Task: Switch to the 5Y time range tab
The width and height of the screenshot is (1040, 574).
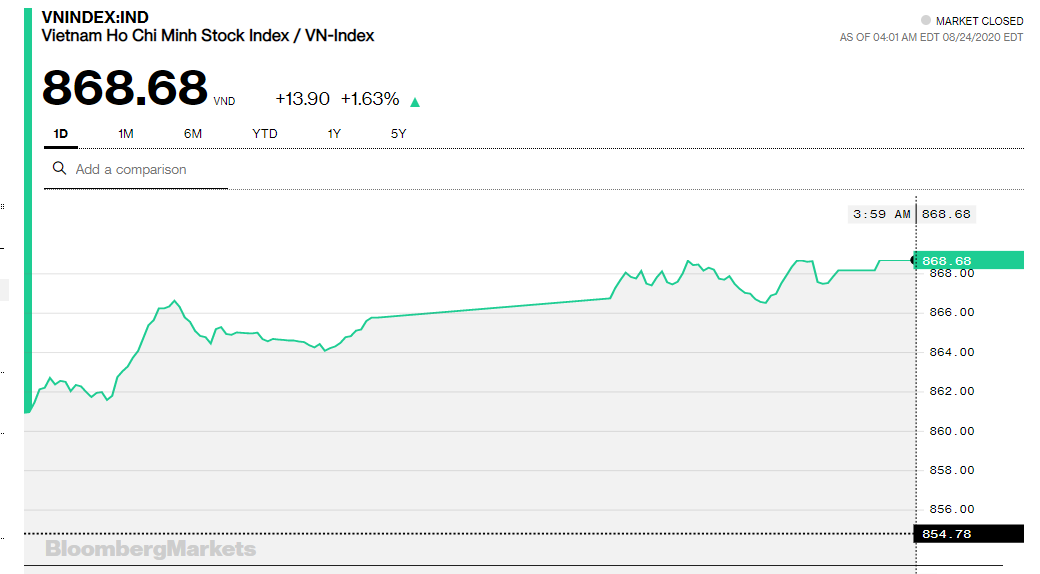Action: 398,134
